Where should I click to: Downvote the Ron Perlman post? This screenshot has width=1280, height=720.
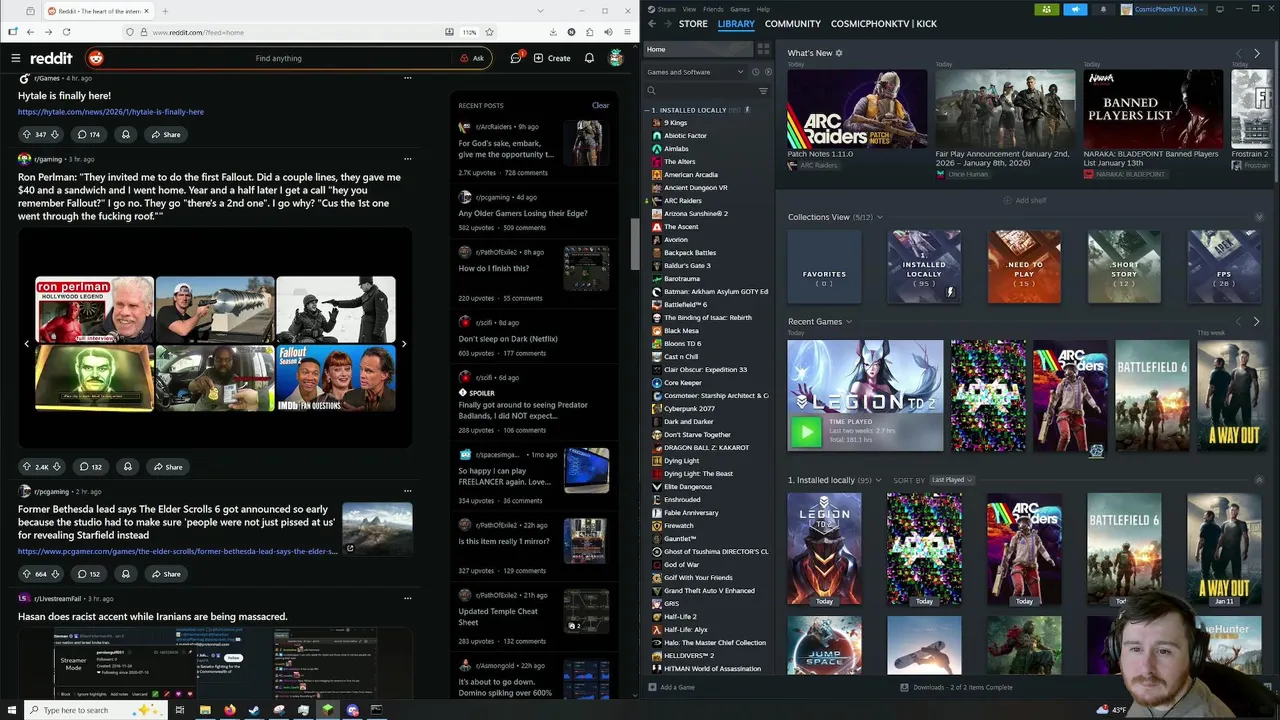pos(57,467)
